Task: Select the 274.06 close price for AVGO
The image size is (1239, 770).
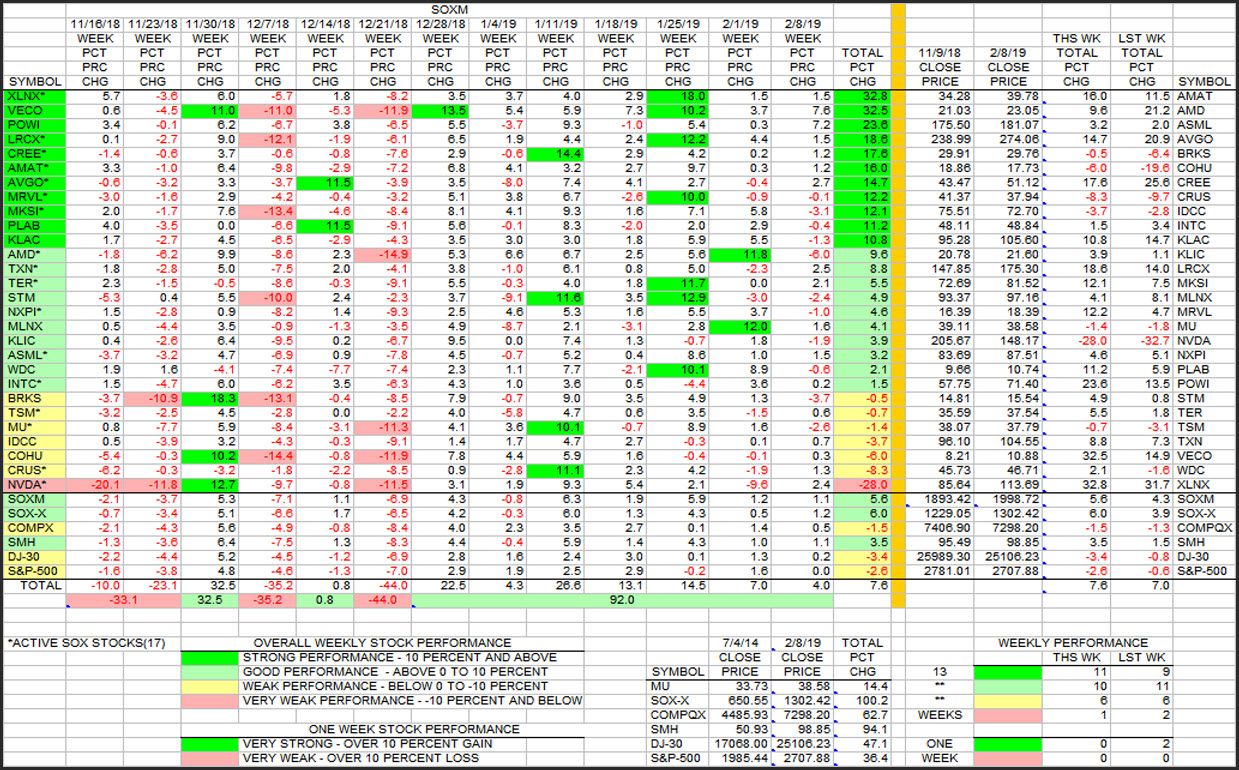Action: click(x=1008, y=139)
